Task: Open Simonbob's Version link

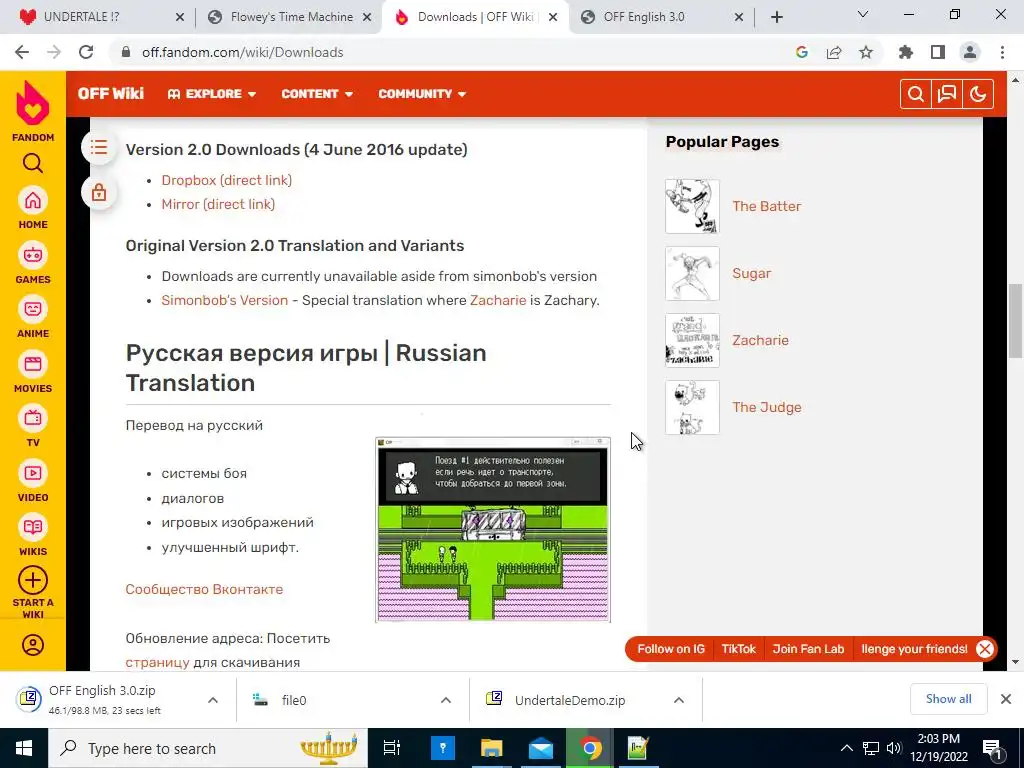Action: 225,300
